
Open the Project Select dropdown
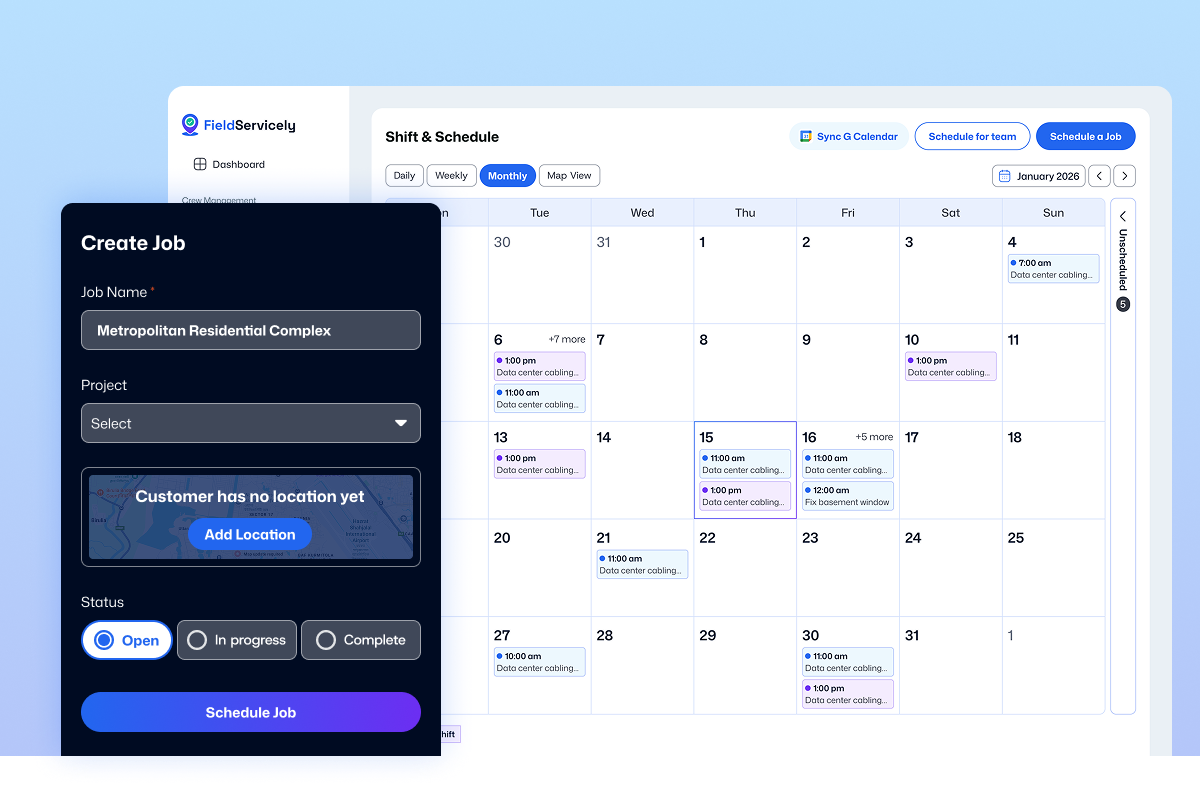click(250, 423)
